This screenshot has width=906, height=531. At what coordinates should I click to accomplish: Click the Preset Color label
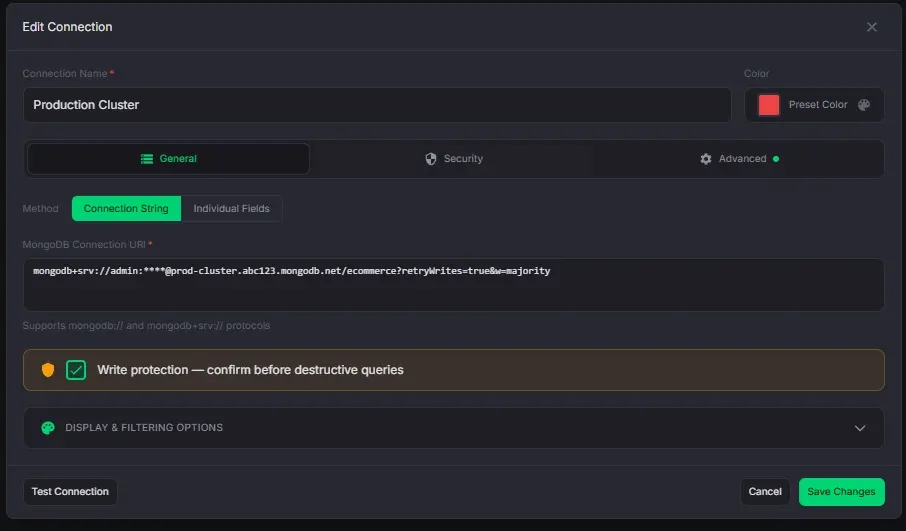pos(818,105)
